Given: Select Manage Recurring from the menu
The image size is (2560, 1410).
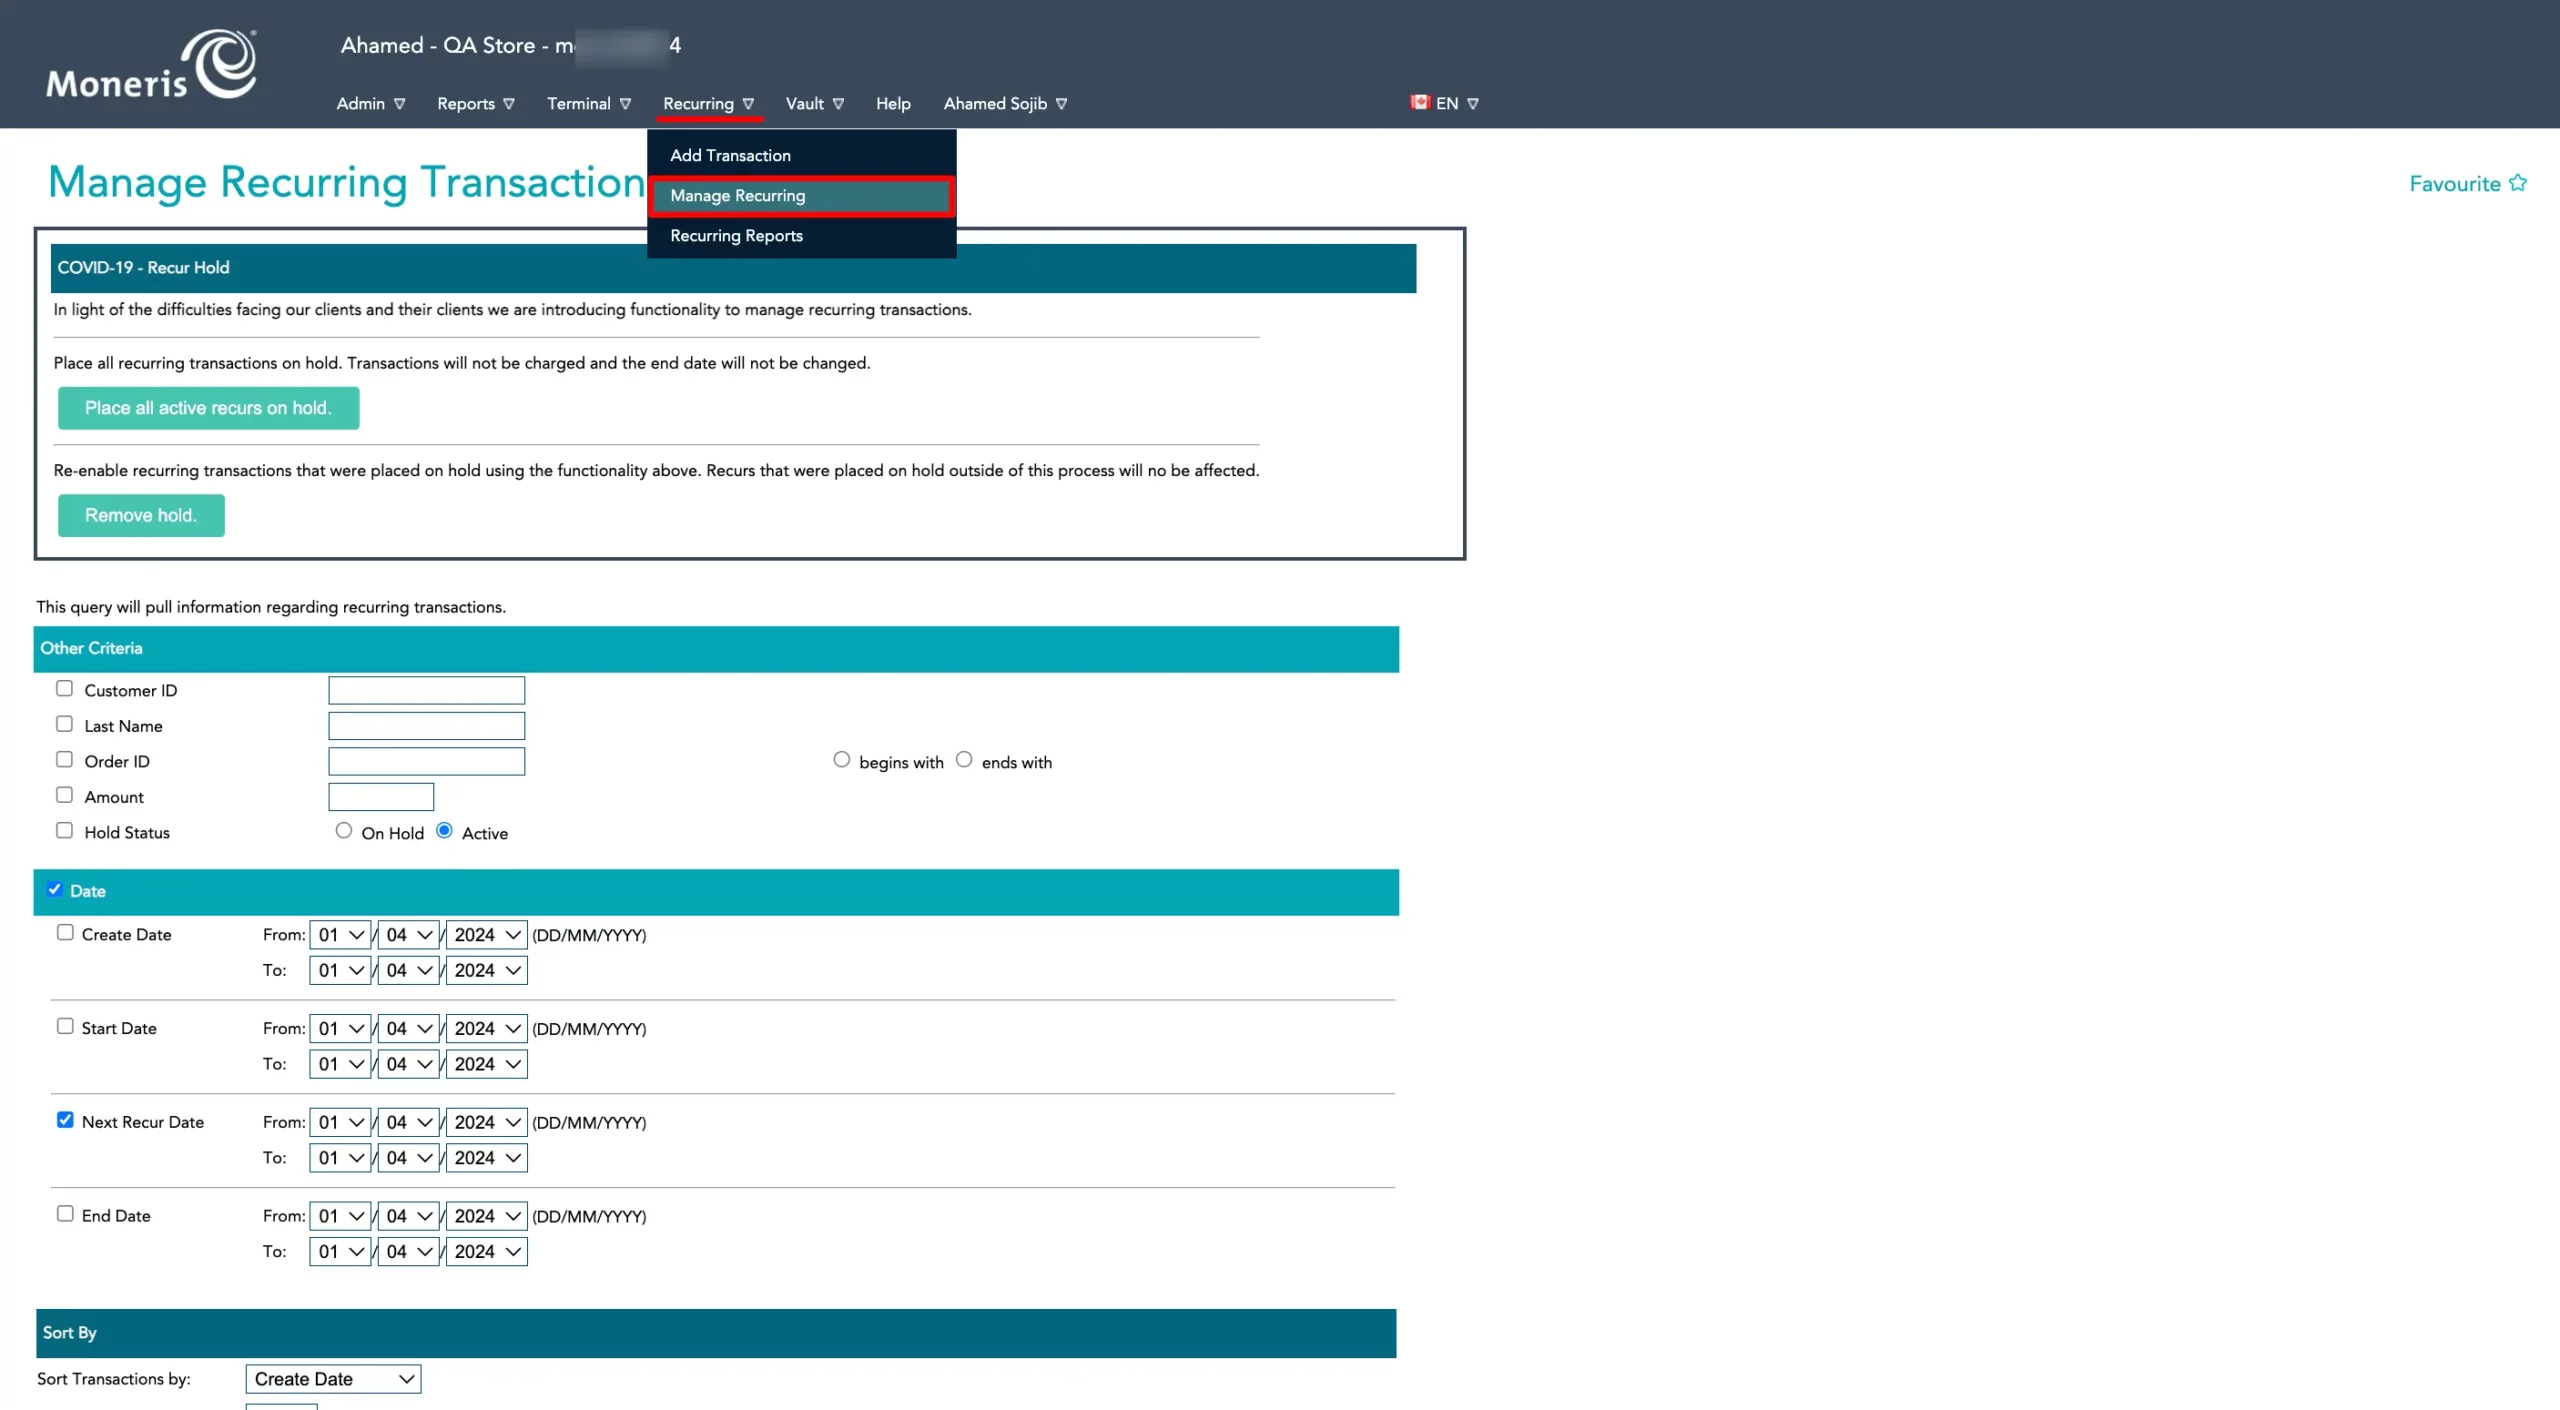Looking at the screenshot, I should pyautogui.click(x=737, y=195).
